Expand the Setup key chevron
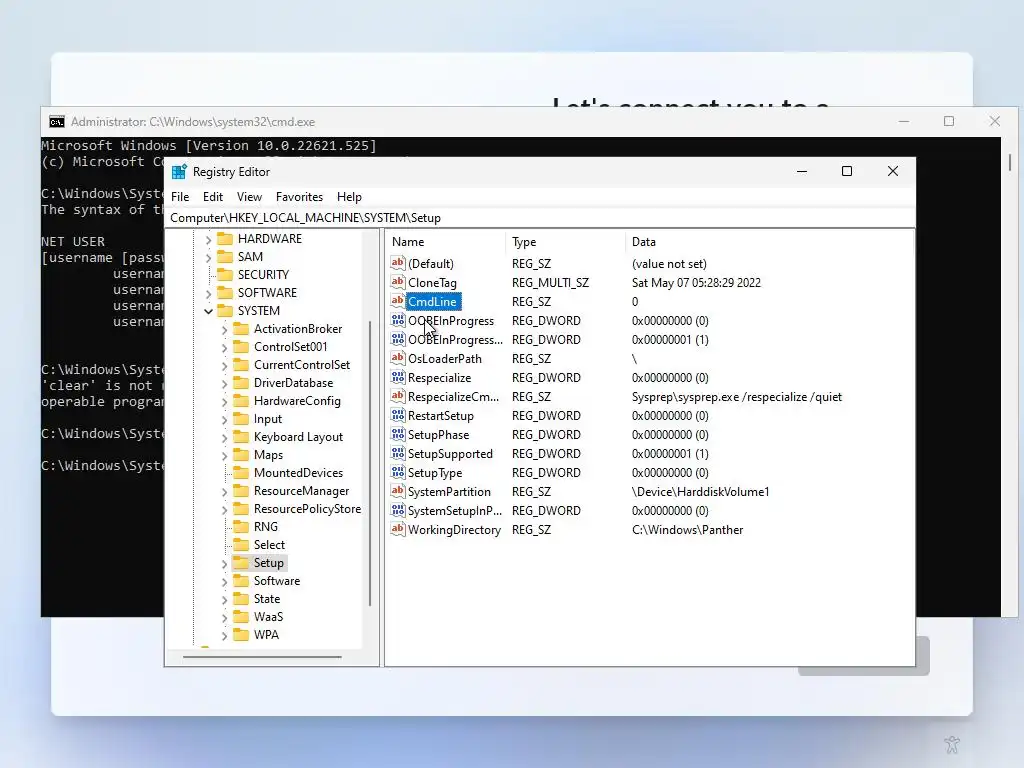The width and height of the screenshot is (1024, 768). pos(225,563)
